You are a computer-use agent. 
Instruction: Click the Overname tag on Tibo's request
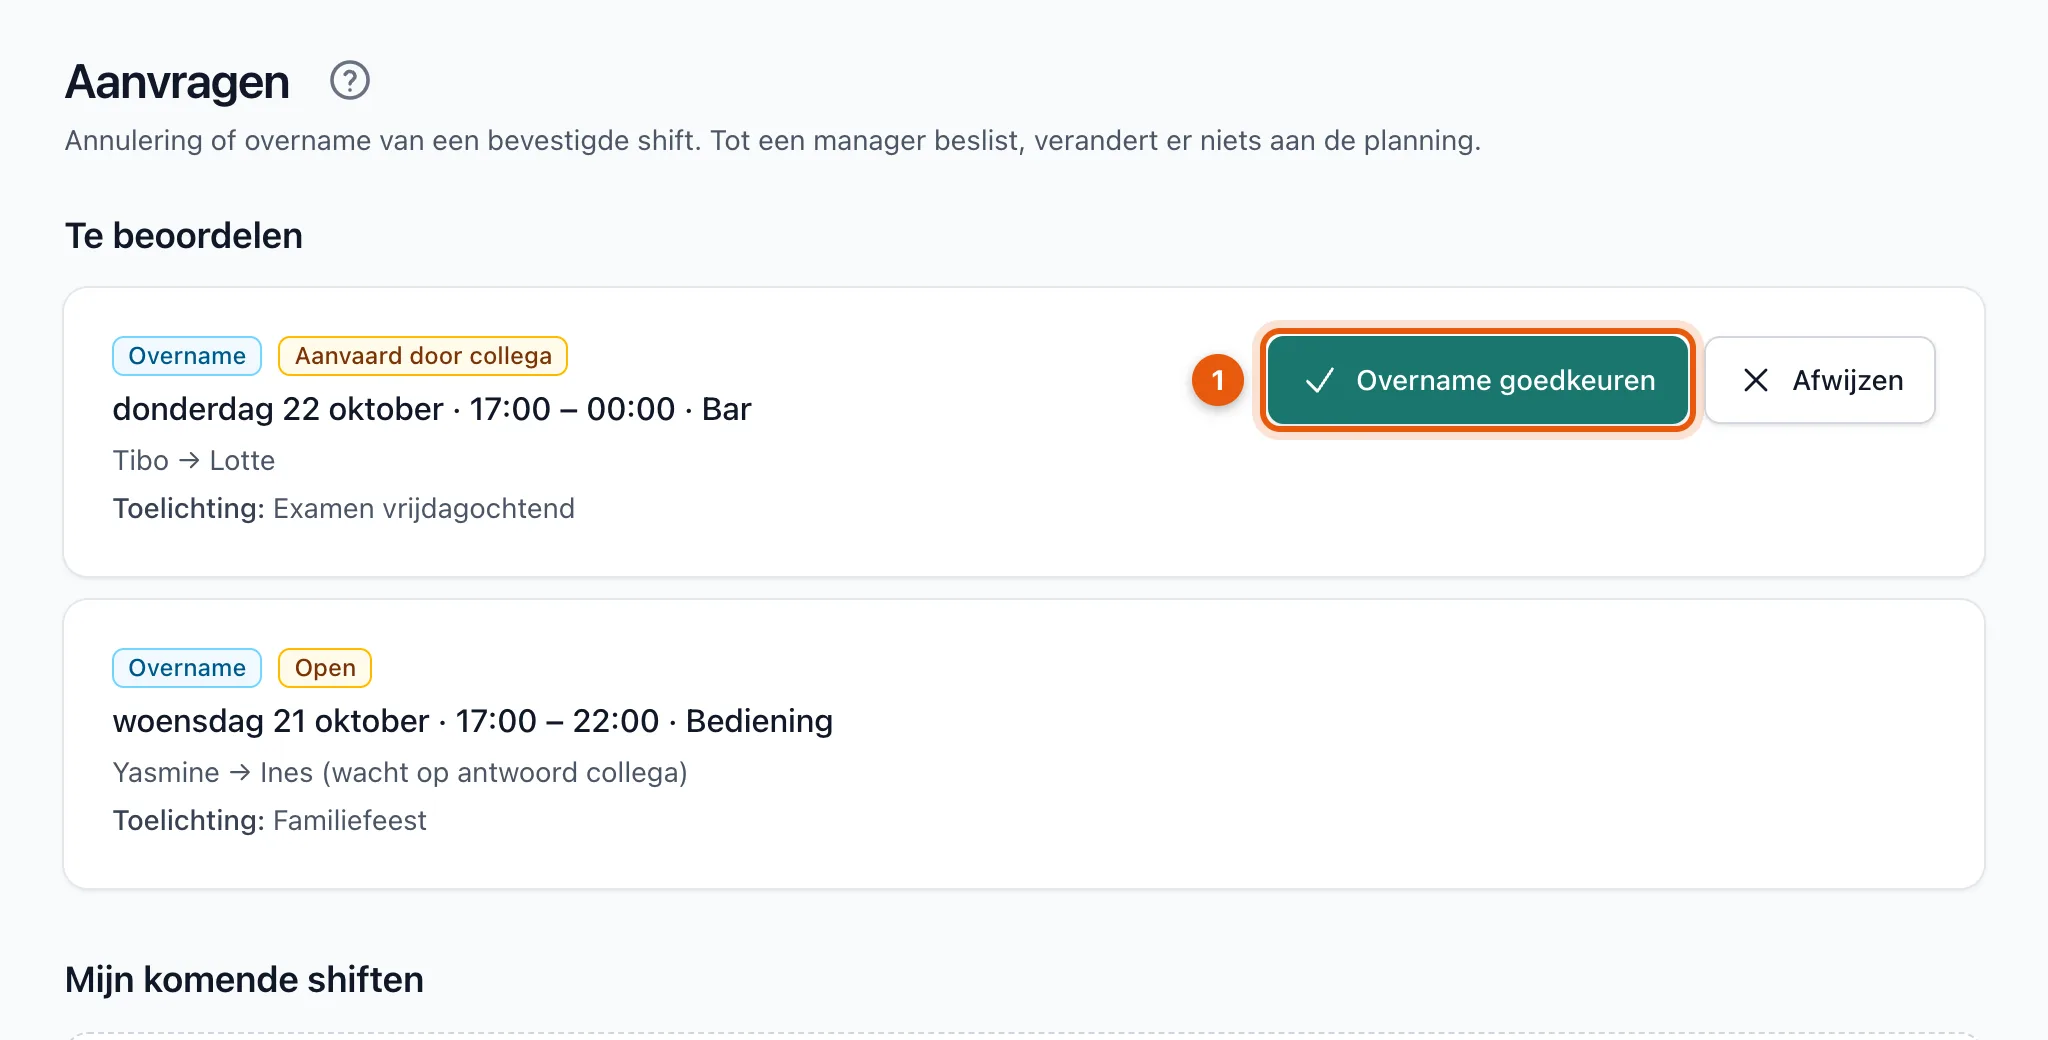(x=187, y=356)
